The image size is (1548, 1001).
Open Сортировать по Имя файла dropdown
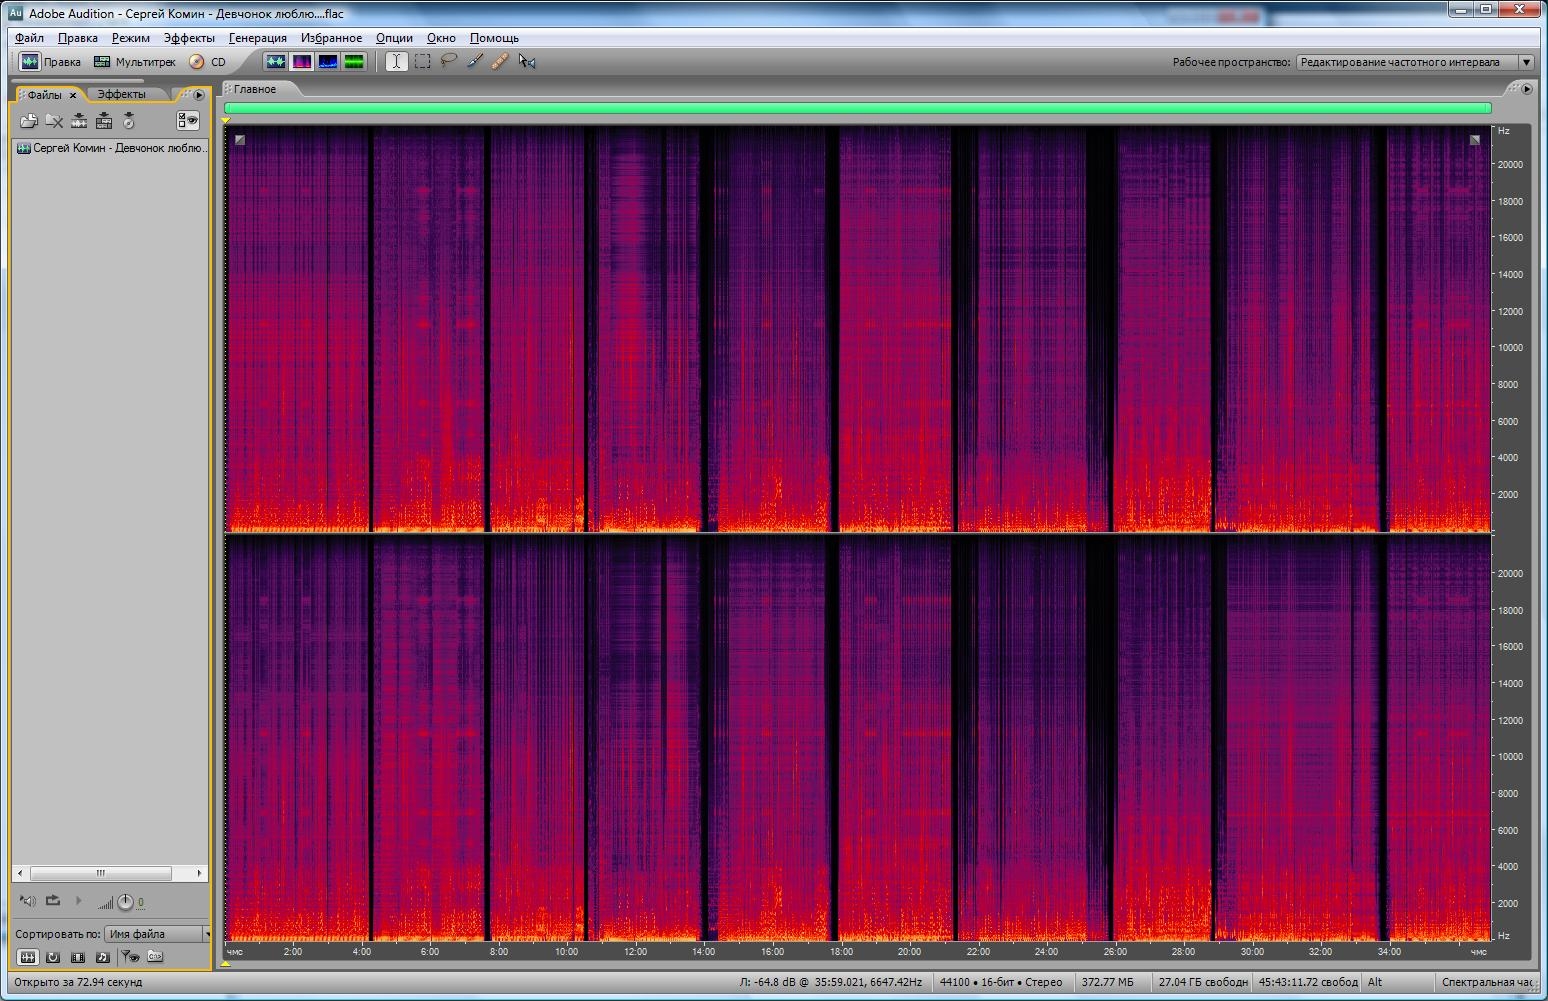(158, 934)
